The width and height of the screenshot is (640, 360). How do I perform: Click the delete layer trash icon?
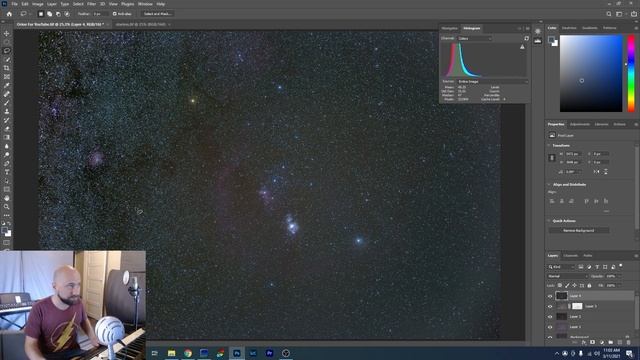pos(629,342)
